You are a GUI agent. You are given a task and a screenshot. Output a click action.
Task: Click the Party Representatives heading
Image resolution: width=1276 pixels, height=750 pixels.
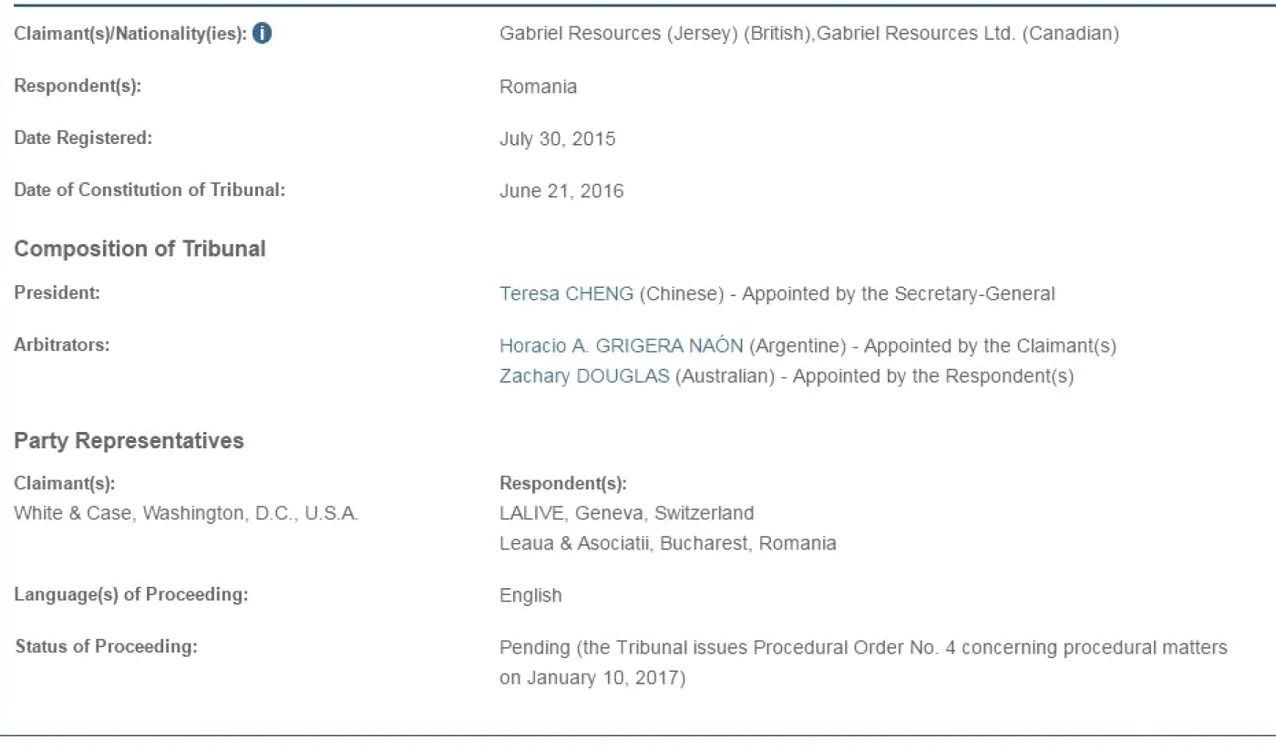(129, 441)
